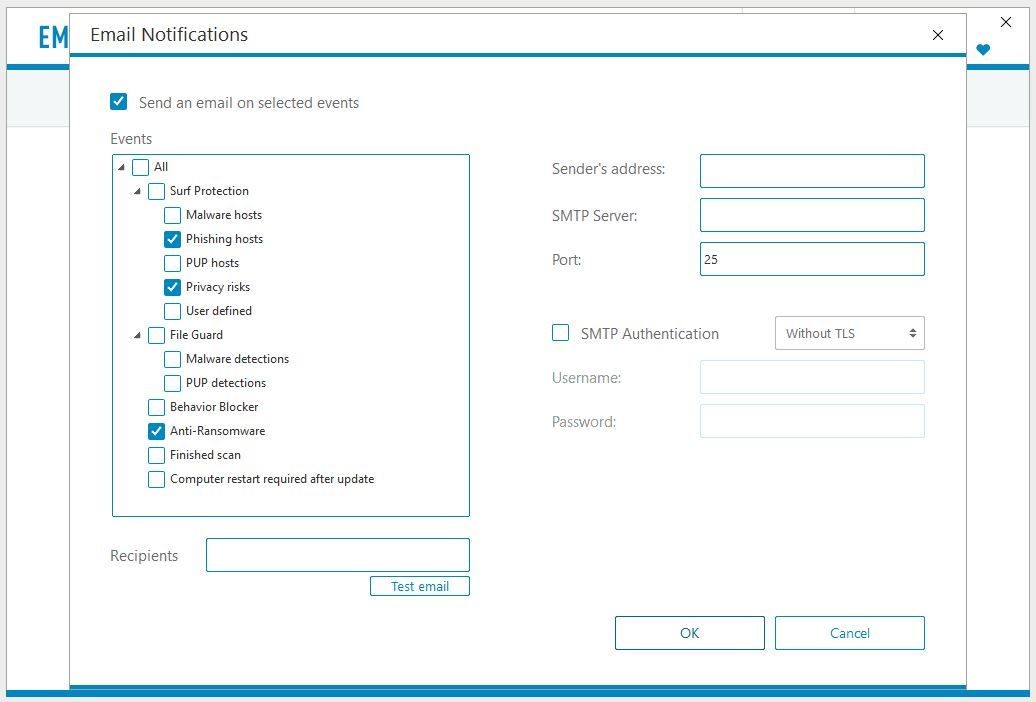Select the Port number field
The height and width of the screenshot is (702, 1036).
[x=811, y=259]
